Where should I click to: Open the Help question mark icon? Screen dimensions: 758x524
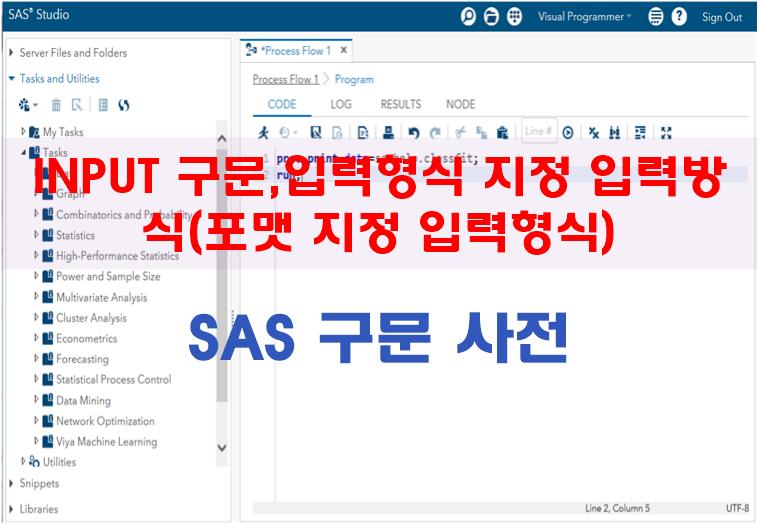pyautogui.click(x=679, y=17)
